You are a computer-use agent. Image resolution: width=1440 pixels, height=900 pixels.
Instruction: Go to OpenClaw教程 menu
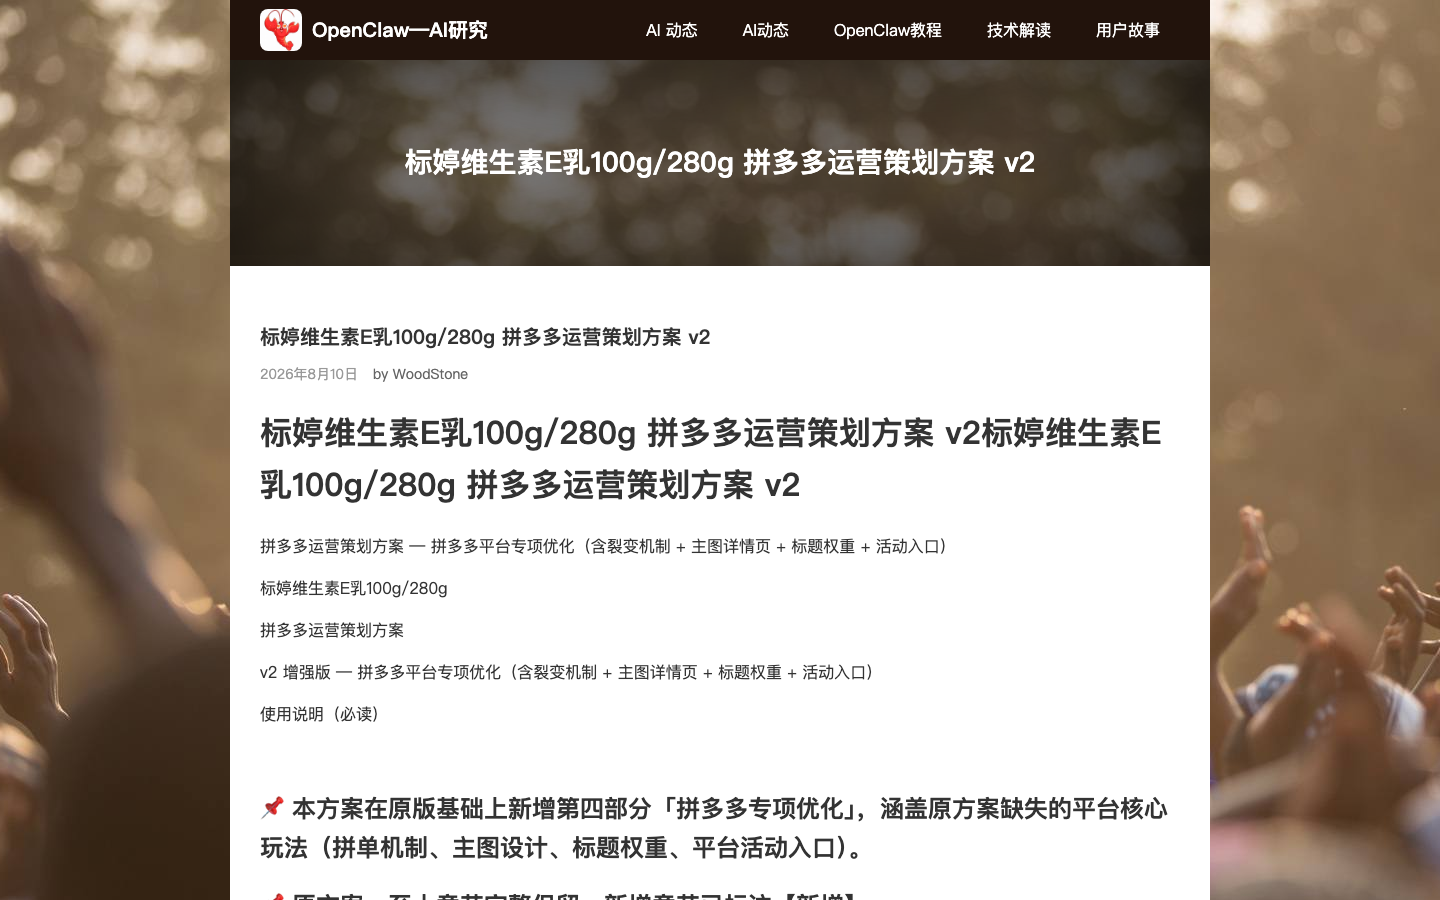tap(888, 30)
